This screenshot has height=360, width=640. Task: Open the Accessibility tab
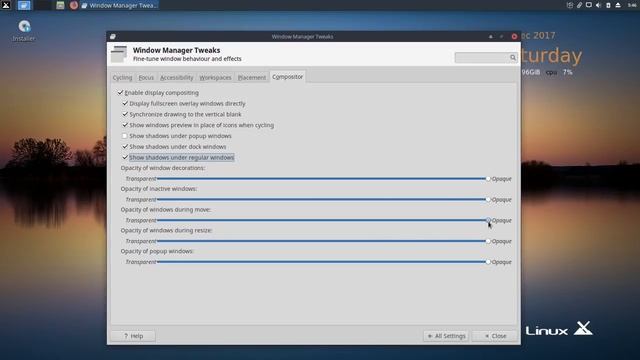point(176,77)
